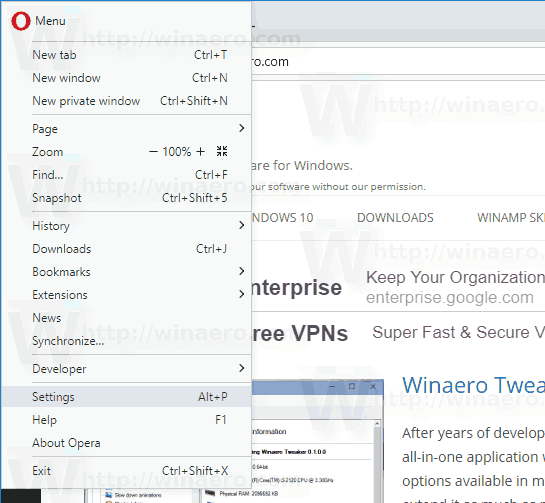The image size is (545, 503).
Task: Click the Winaero Tweaker screenshot thumbnail
Action: point(317,441)
